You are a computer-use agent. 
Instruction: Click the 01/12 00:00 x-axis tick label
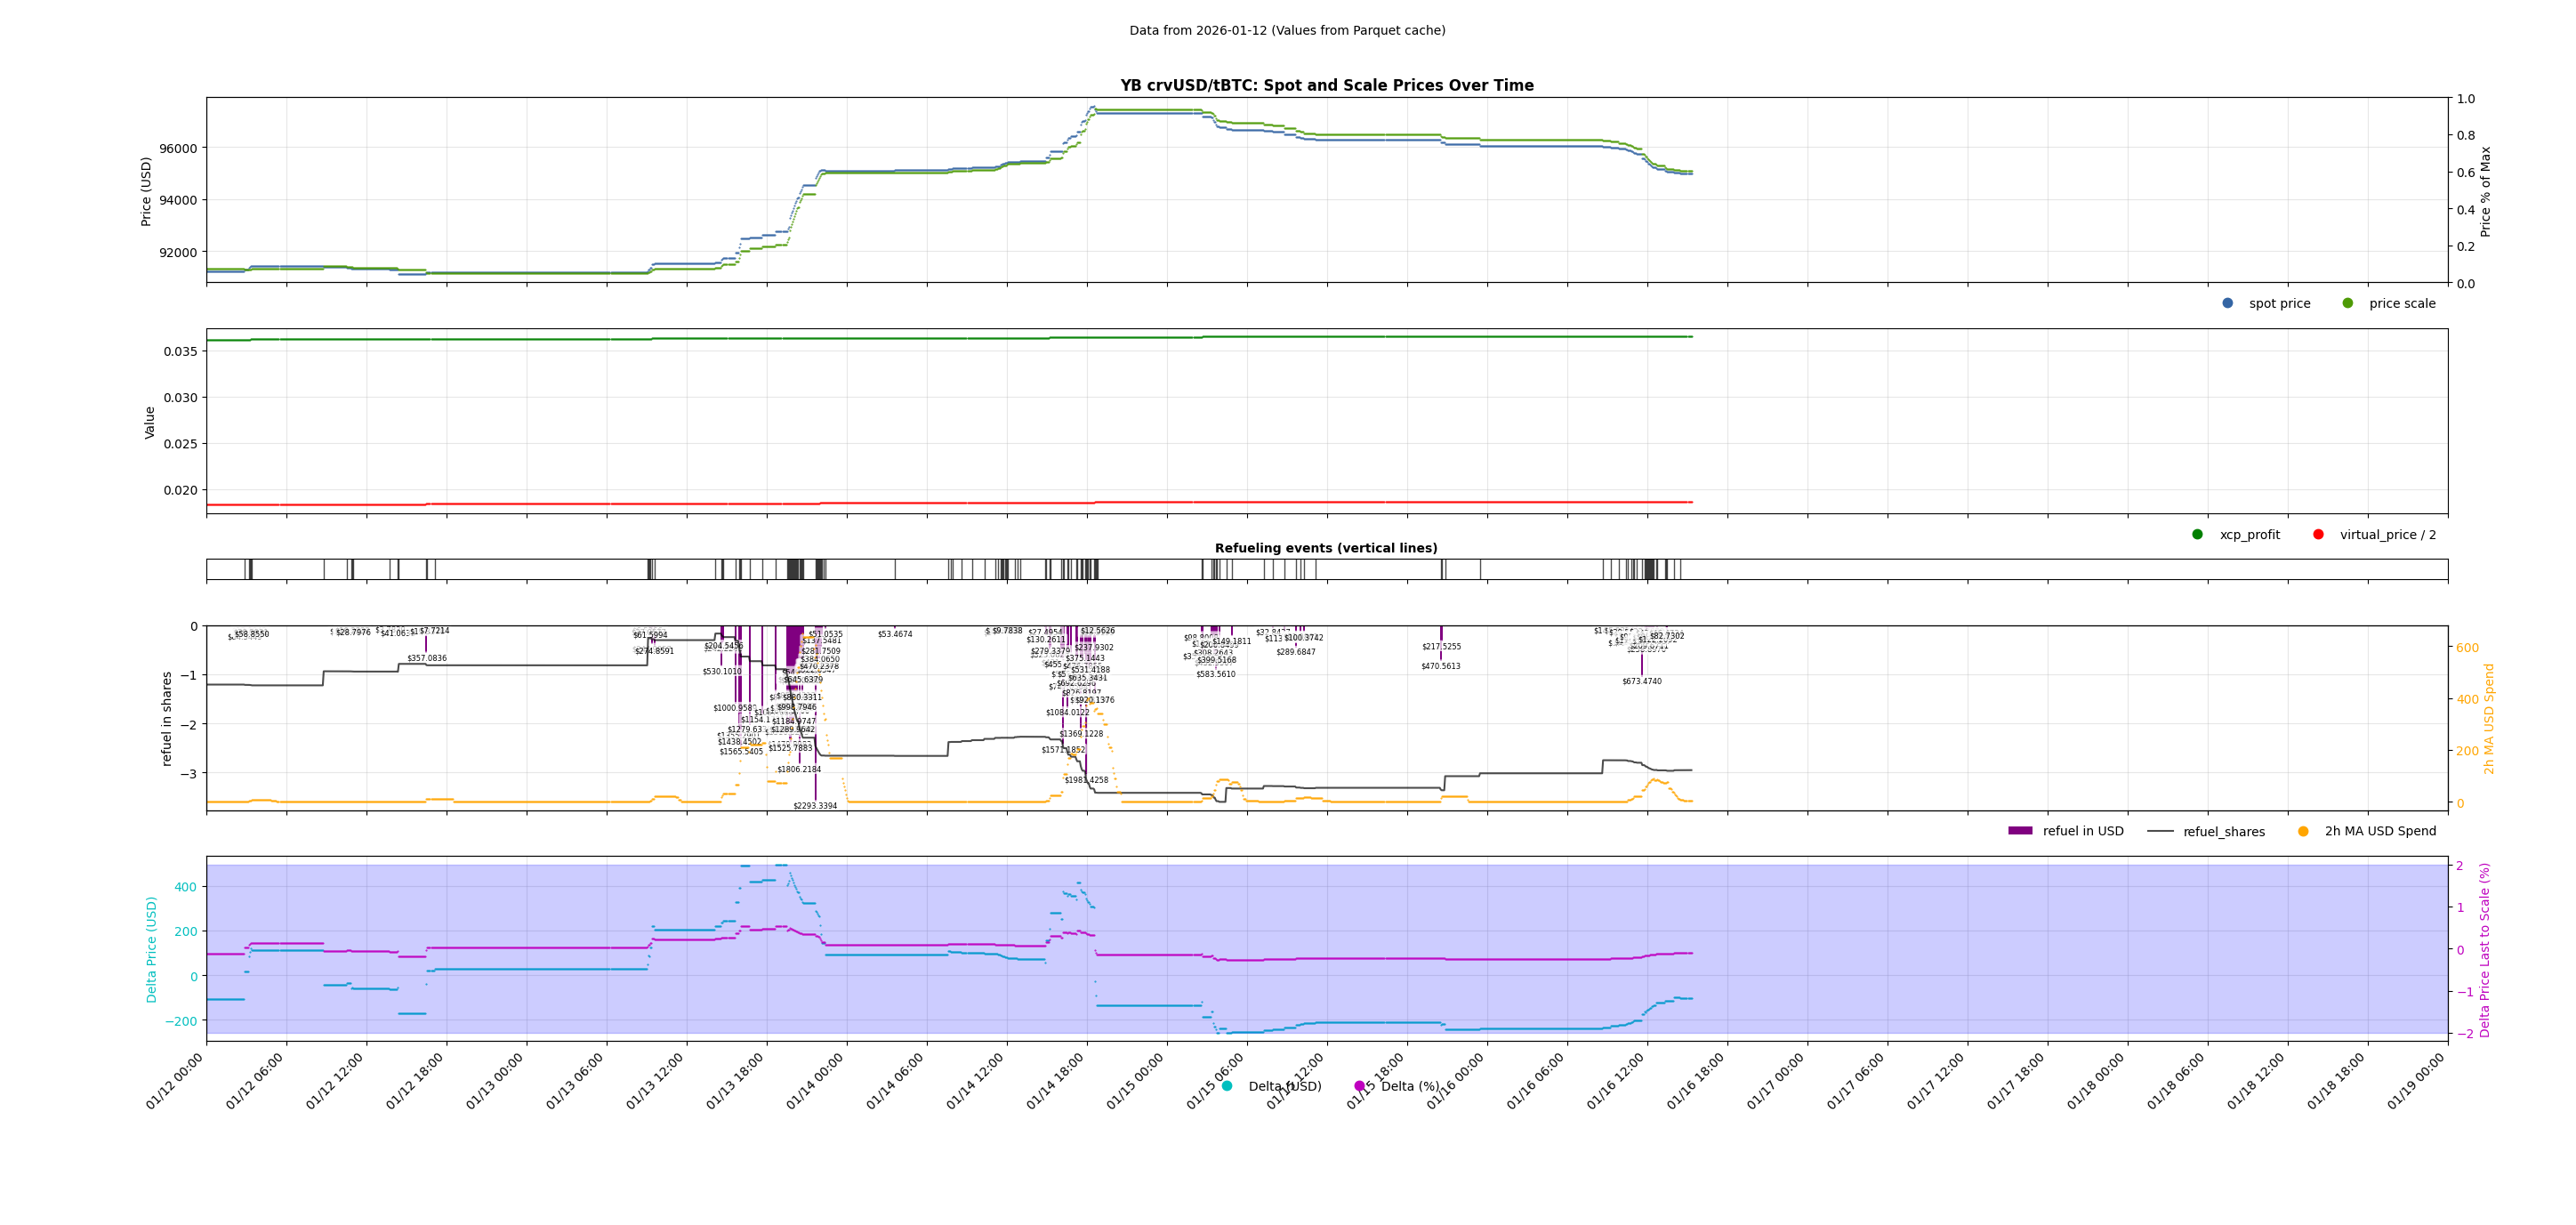coord(175,1082)
